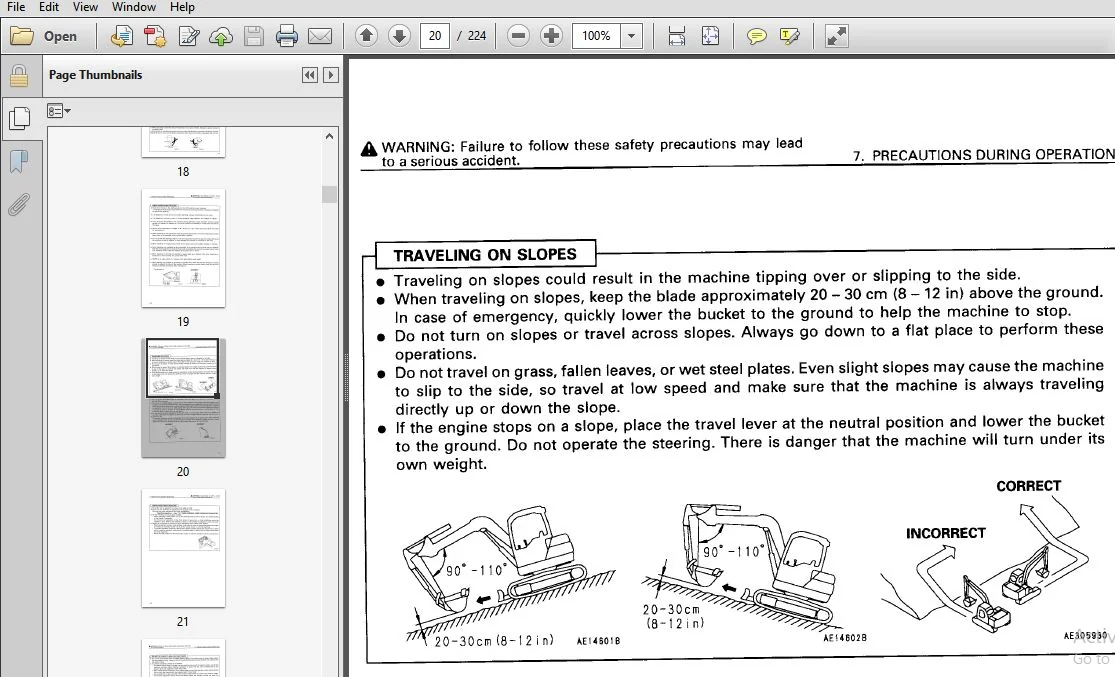Screen dimensions: 1115x677
Task: Click the thumbnails panel scrollbar handle
Action: [329, 194]
